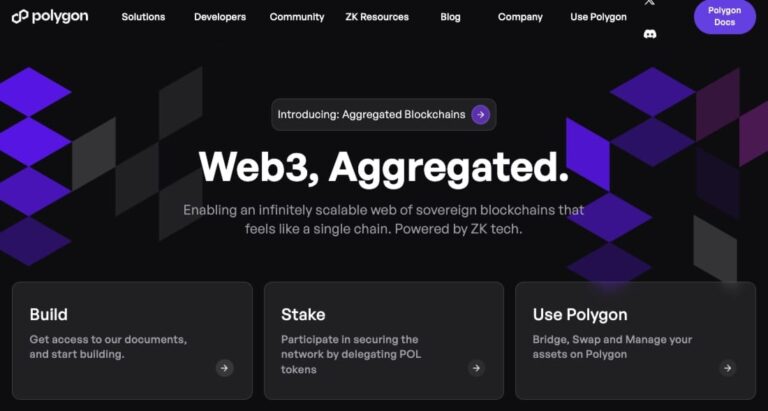Screen dimensions: 768x411
Task: Click the arrow icon in the Stake card
Action: tap(476, 368)
